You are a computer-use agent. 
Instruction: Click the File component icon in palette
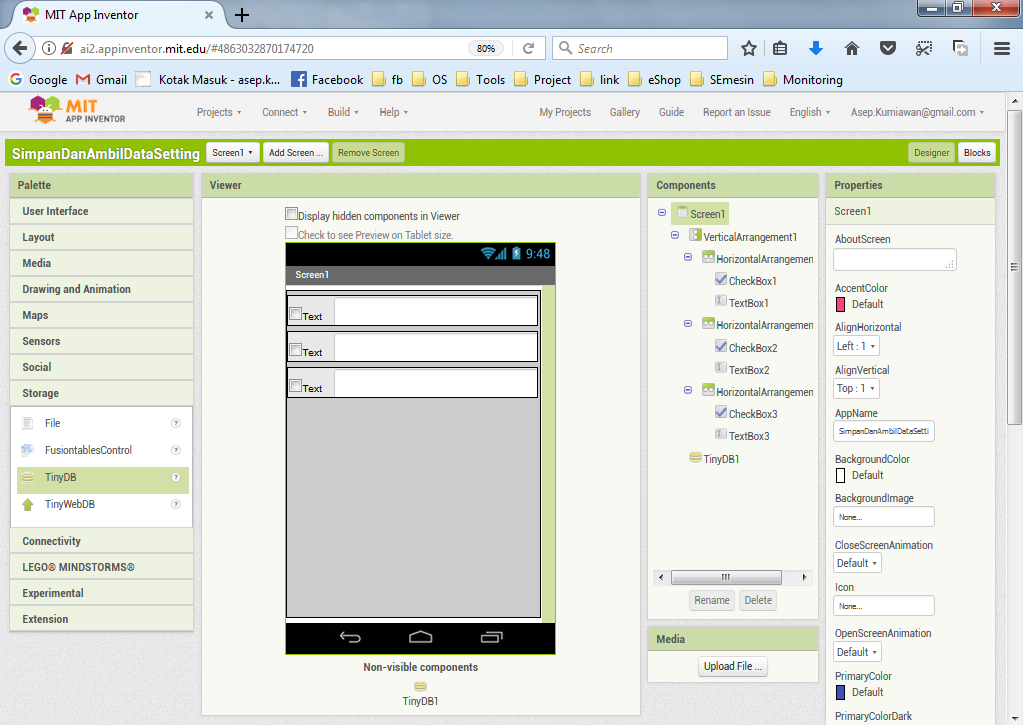(27, 423)
